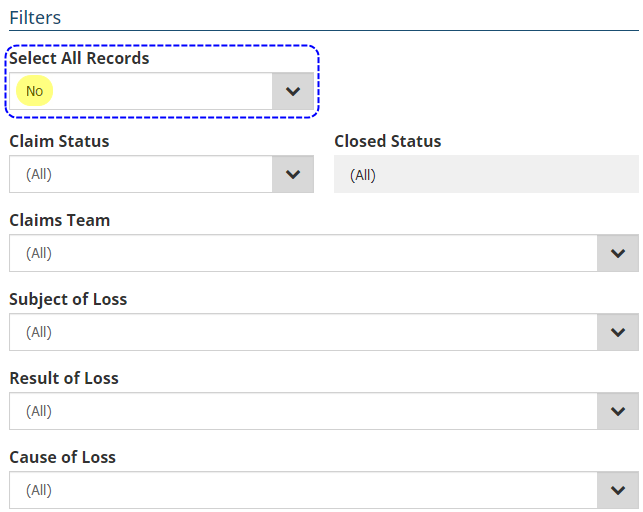643x512 pixels.
Task: Click the Select All Records label
Action: (x=79, y=58)
